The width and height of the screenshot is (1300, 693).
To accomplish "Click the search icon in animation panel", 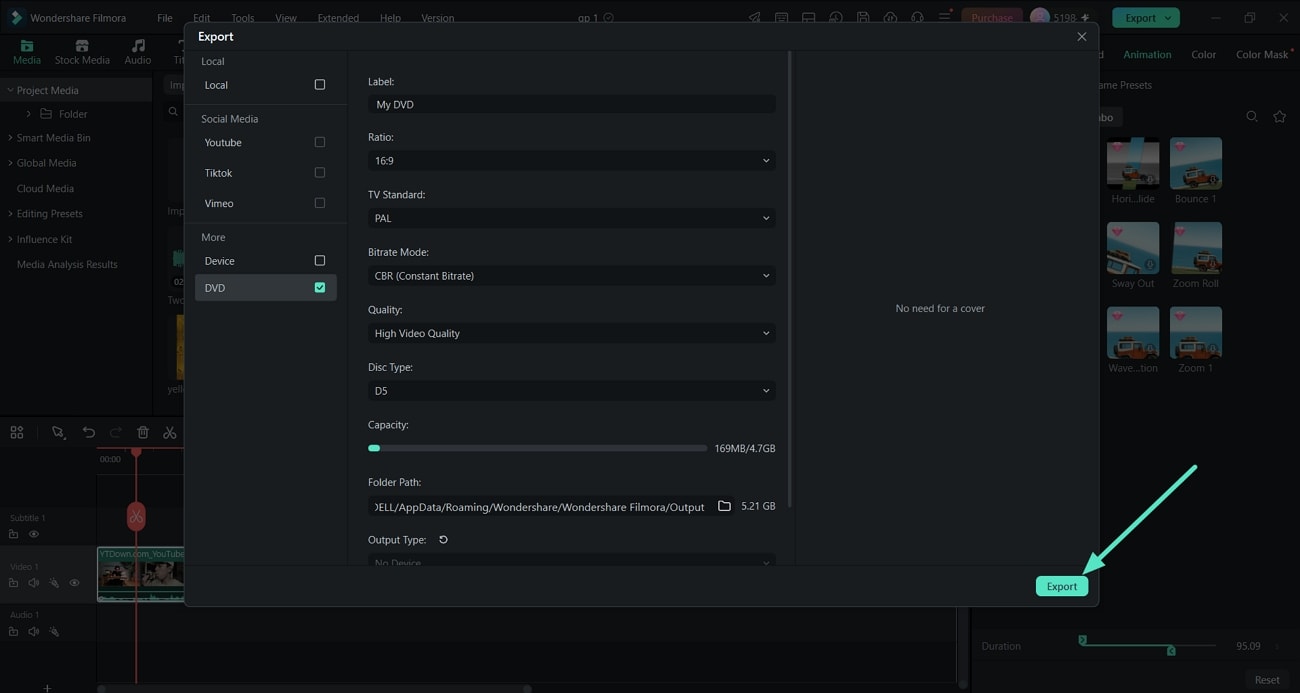I will point(1252,117).
